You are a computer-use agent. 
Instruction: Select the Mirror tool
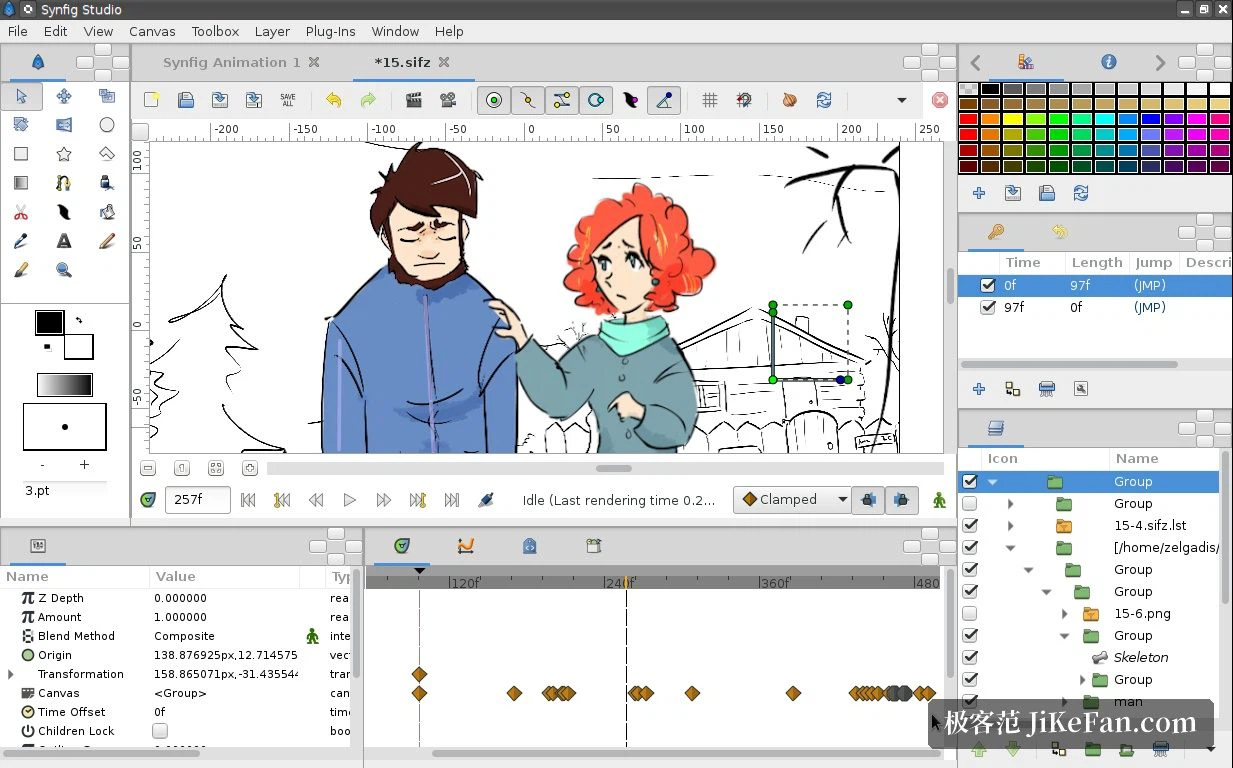coord(64,125)
